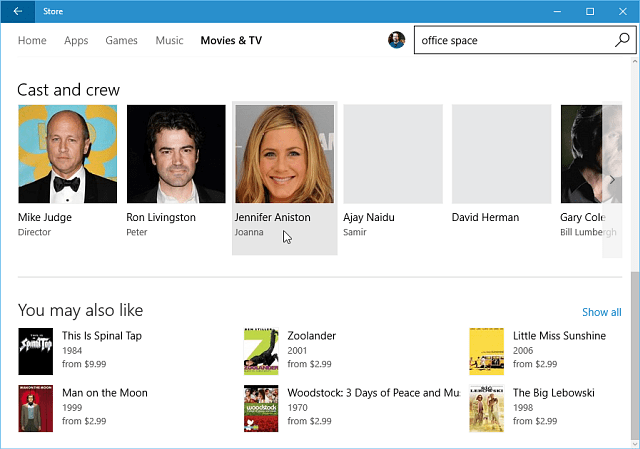Open Mike Judge's photo
The height and width of the screenshot is (449, 640).
click(x=67, y=154)
